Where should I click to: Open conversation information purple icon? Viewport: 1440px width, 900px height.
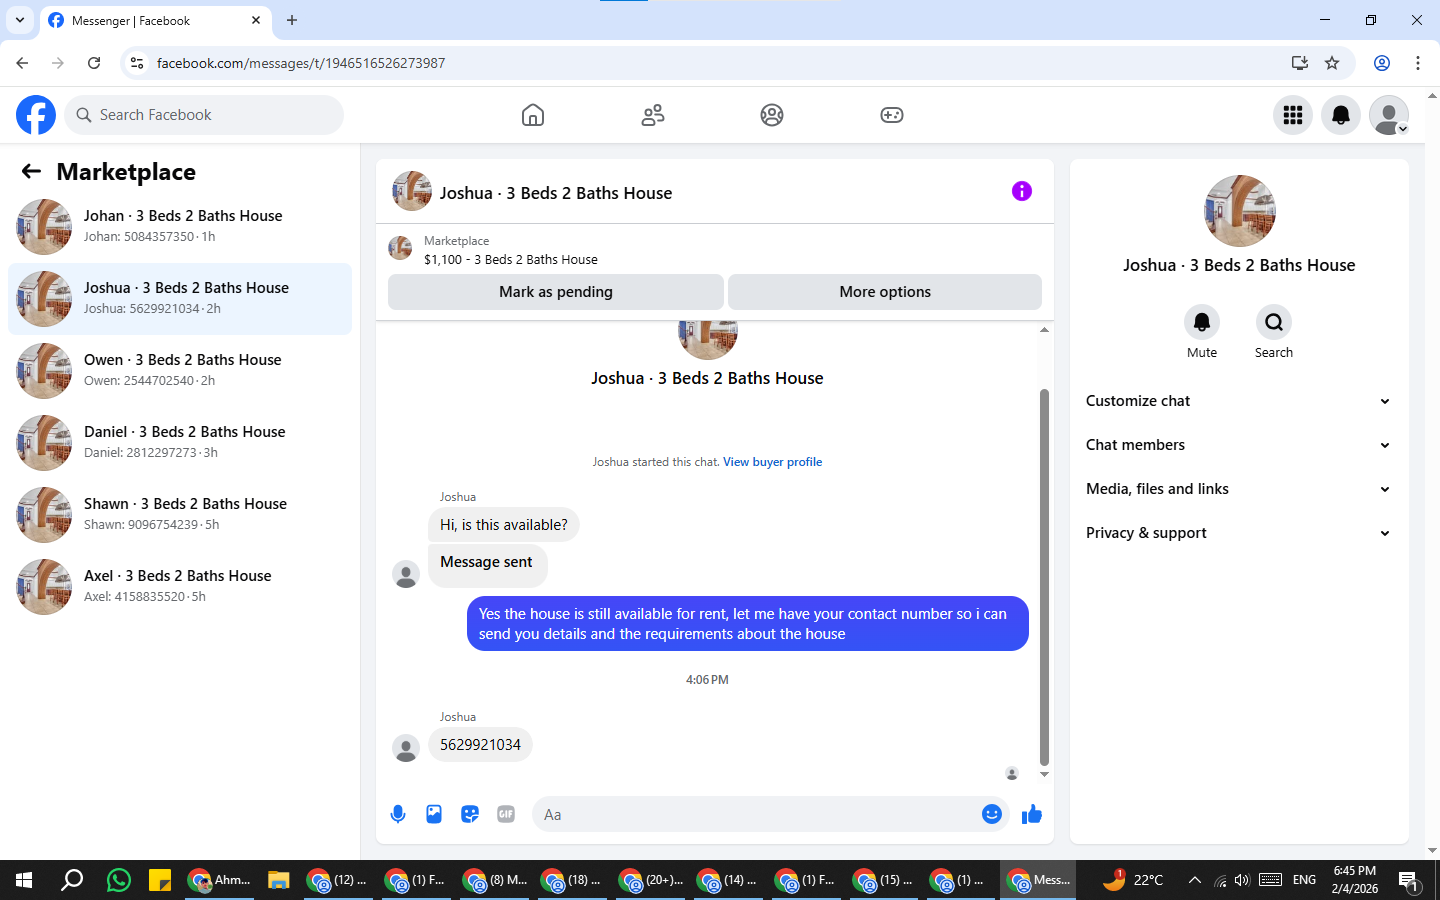pos(1021,191)
